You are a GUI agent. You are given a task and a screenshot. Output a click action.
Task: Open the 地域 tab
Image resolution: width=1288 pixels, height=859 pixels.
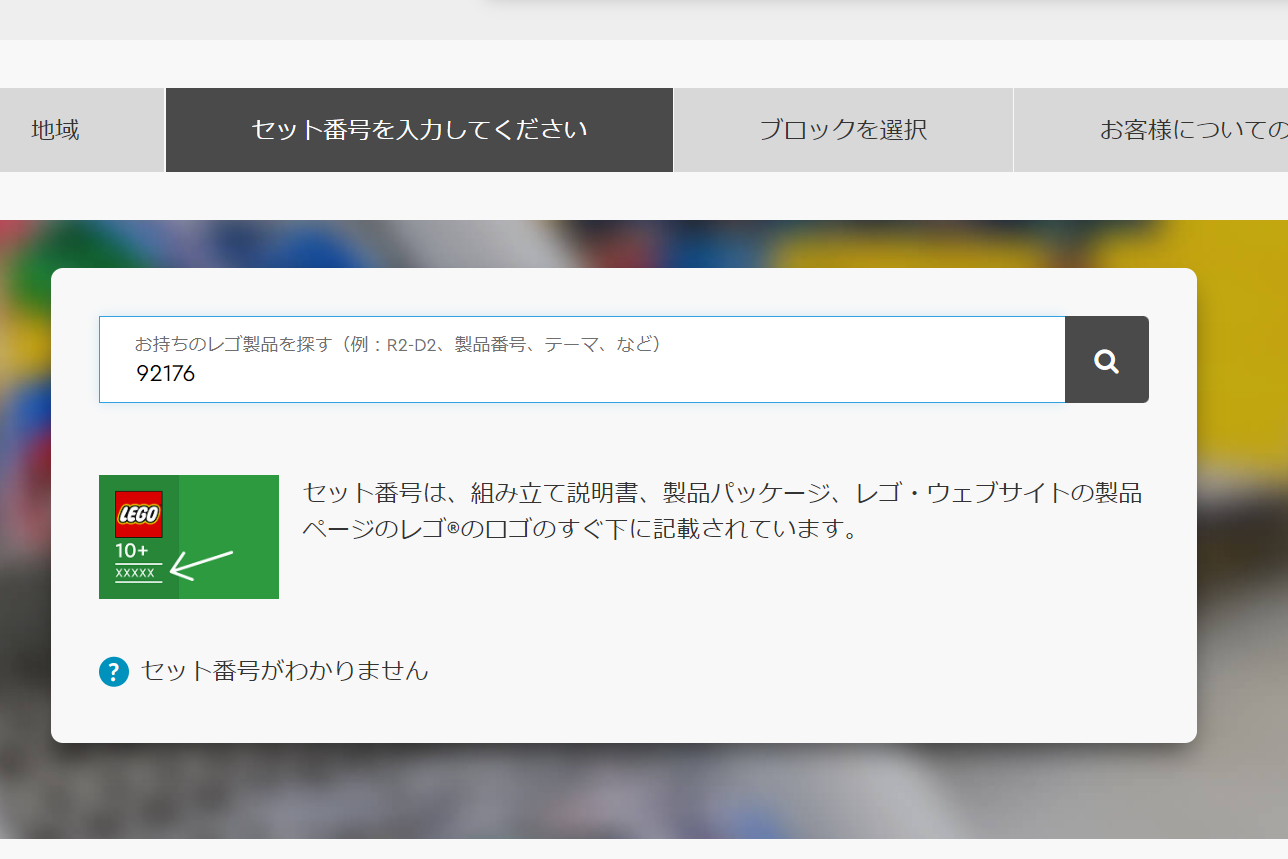[x=56, y=130]
